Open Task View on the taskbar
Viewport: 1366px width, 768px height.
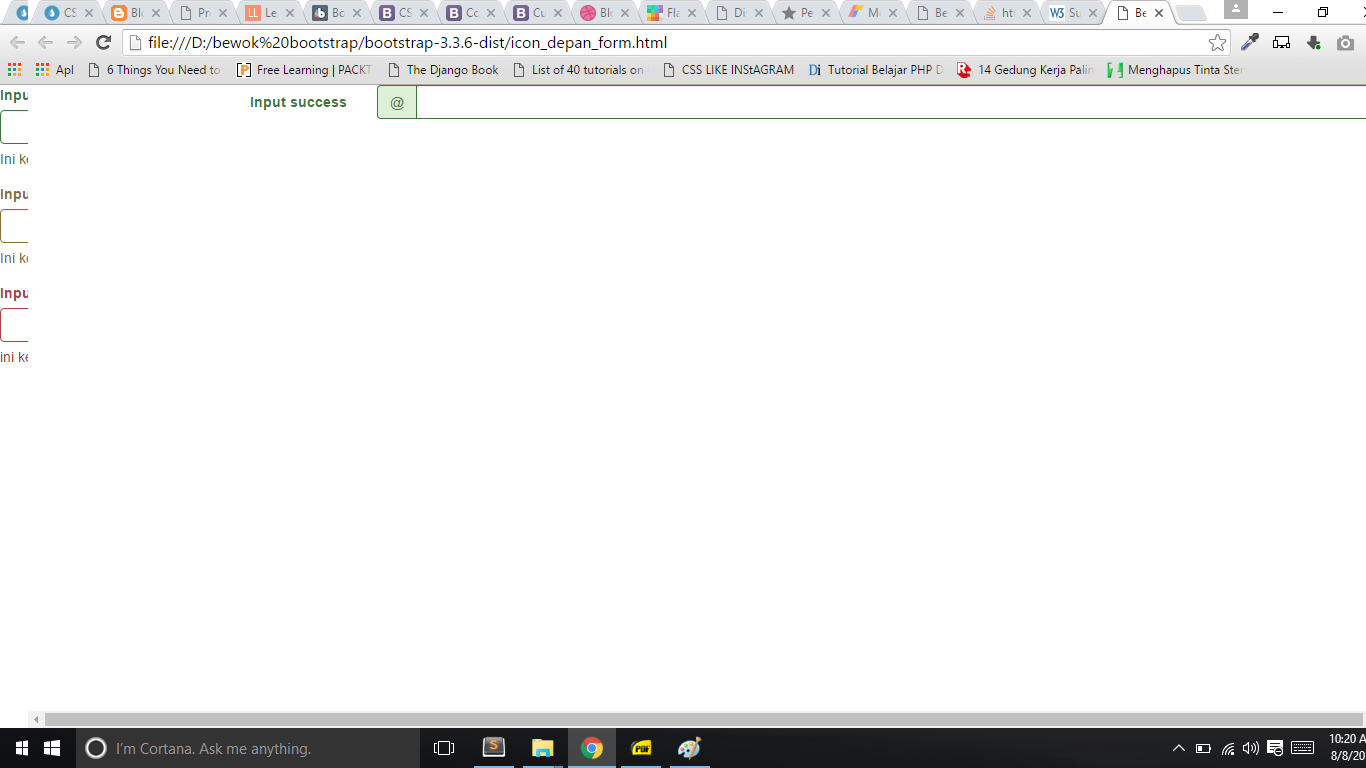(444, 748)
